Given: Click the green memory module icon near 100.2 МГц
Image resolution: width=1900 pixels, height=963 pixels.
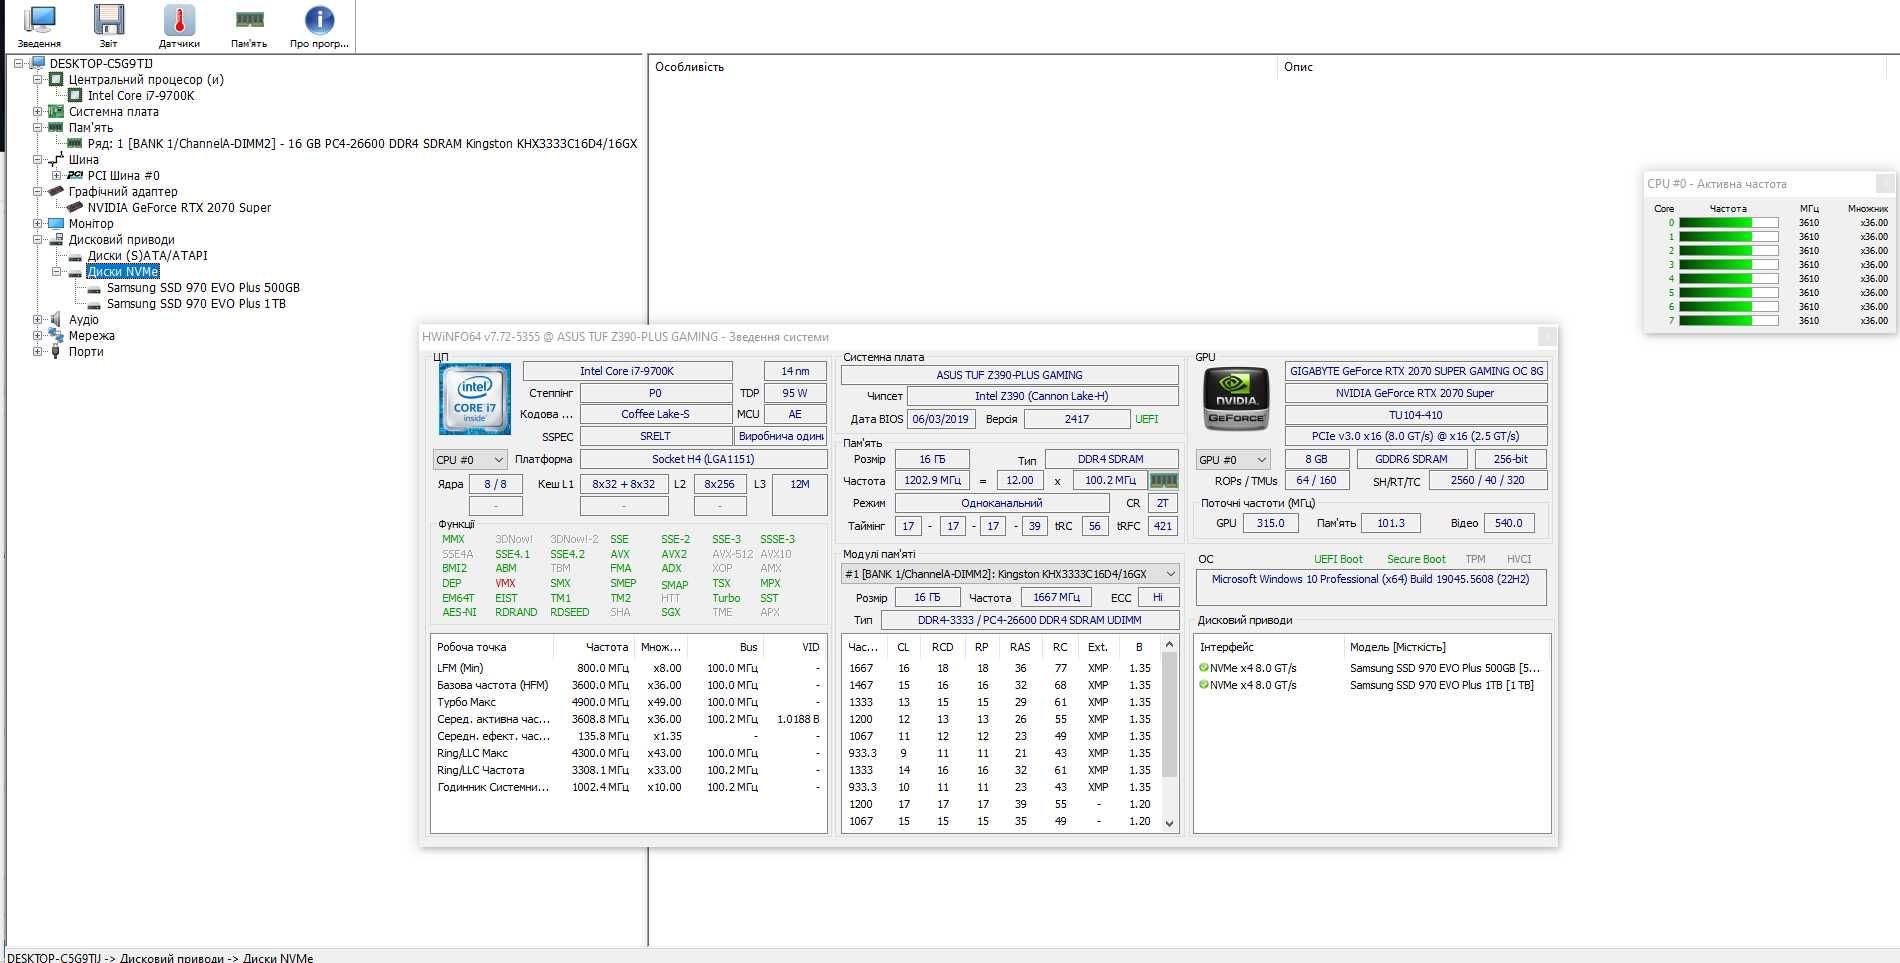Looking at the screenshot, I should 1163,480.
